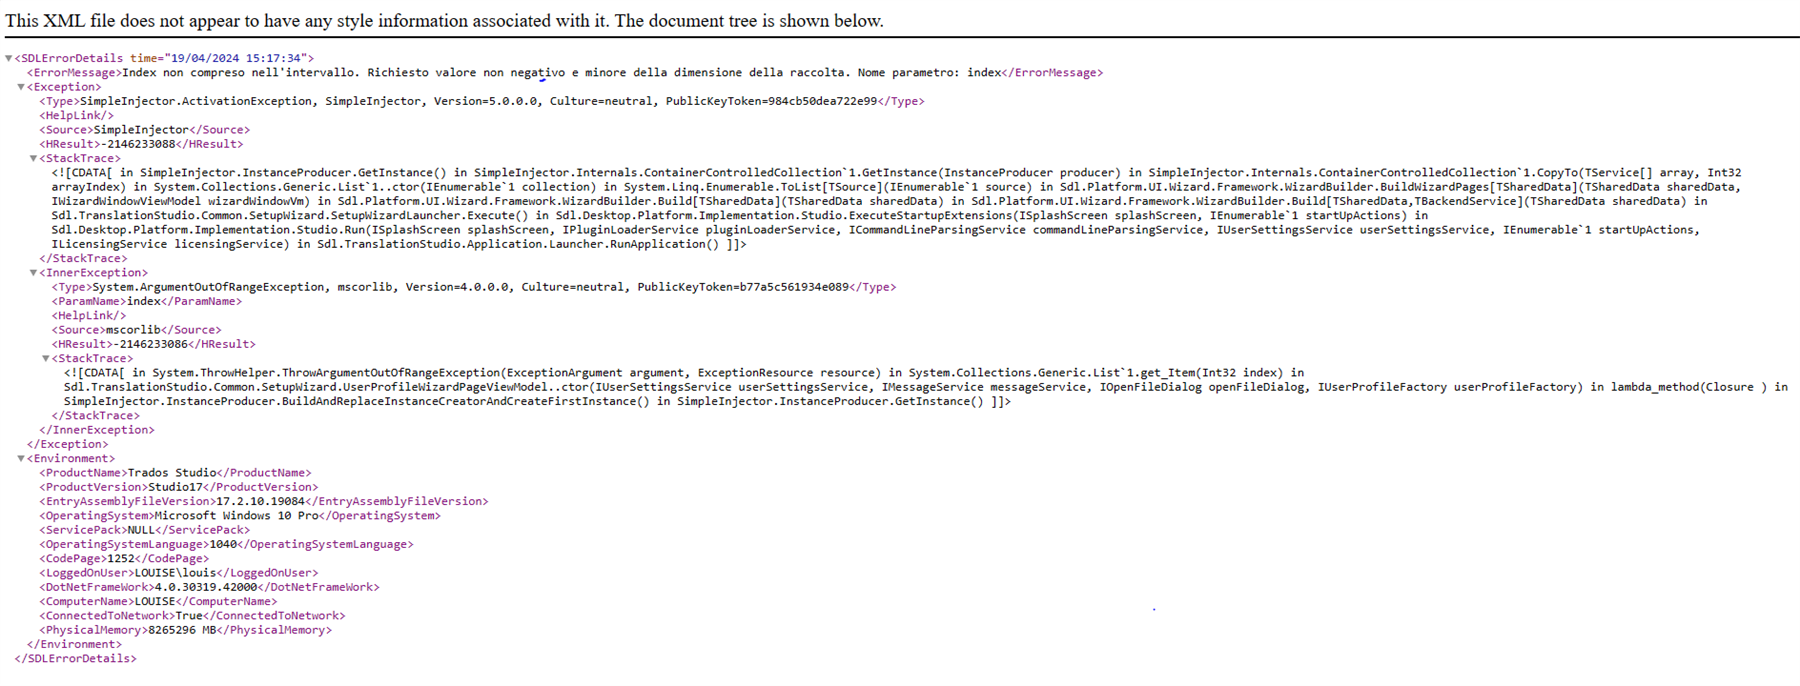The height and width of the screenshot is (686, 1800).
Task: Click the HelpLink tag below the SimpleInjector Type line
Action: point(77,116)
